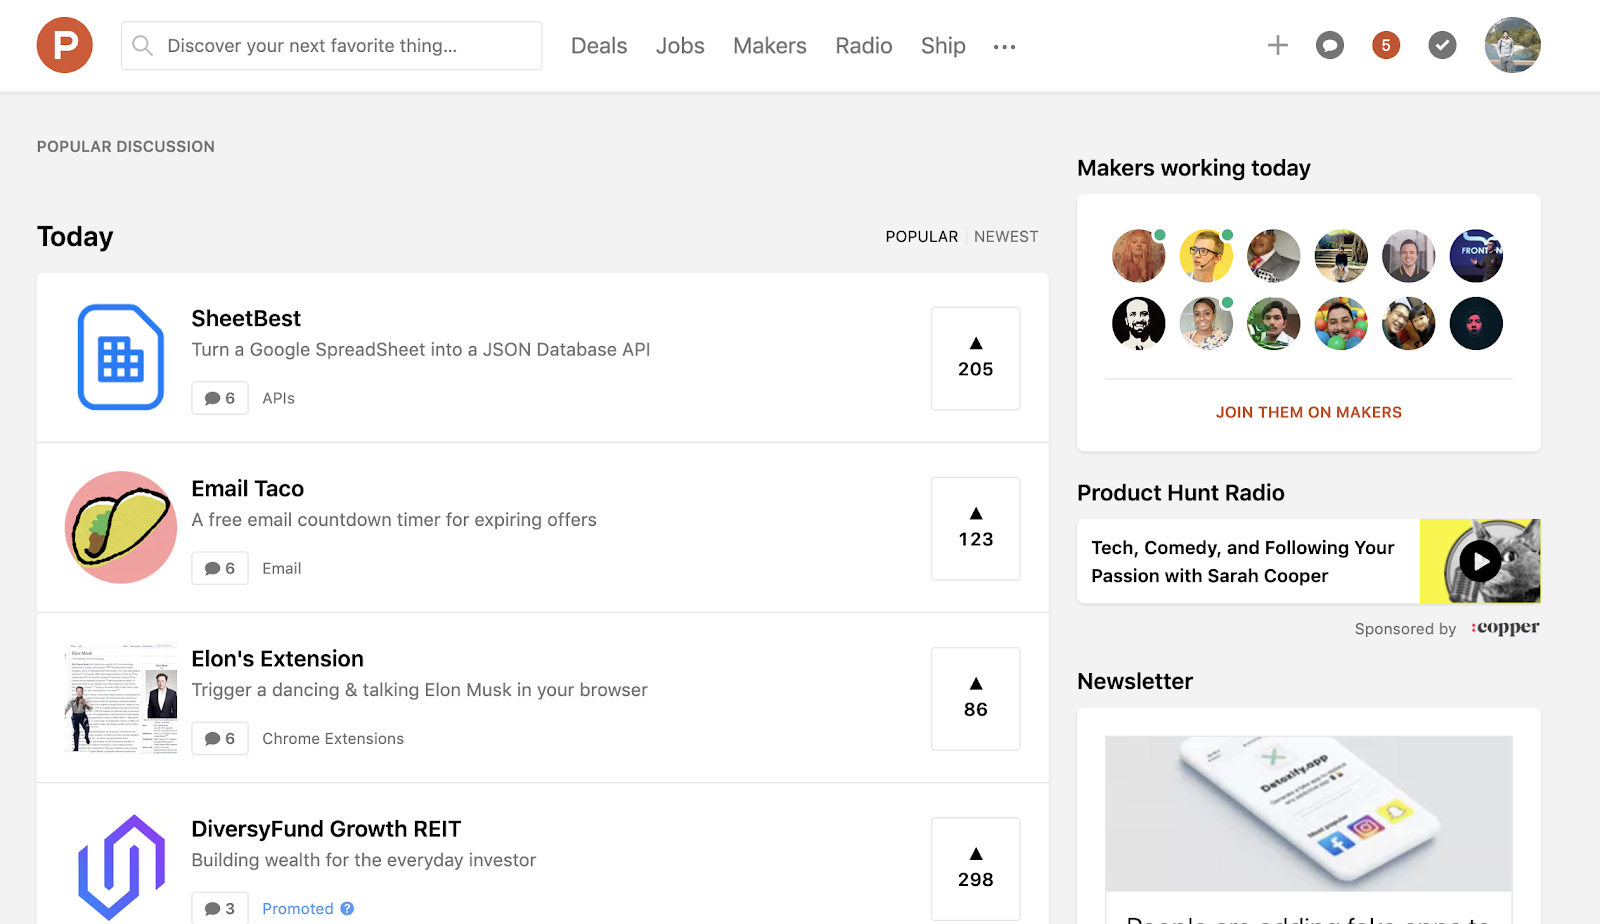Switch to Newest sorting
1600x924 pixels.
click(1006, 237)
